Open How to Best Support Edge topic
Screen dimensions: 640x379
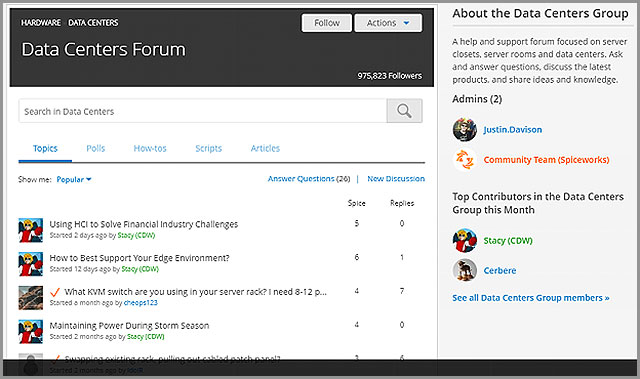(139, 258)
